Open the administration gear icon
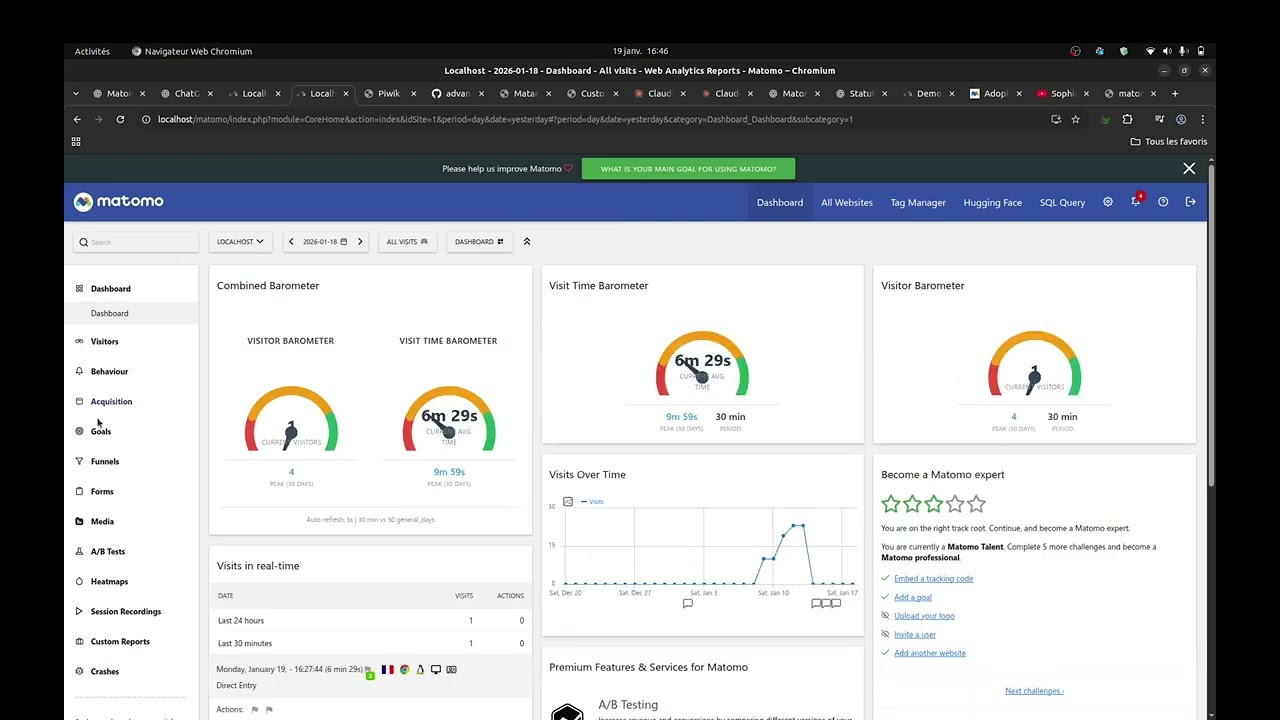 (x=1107, y=202)
